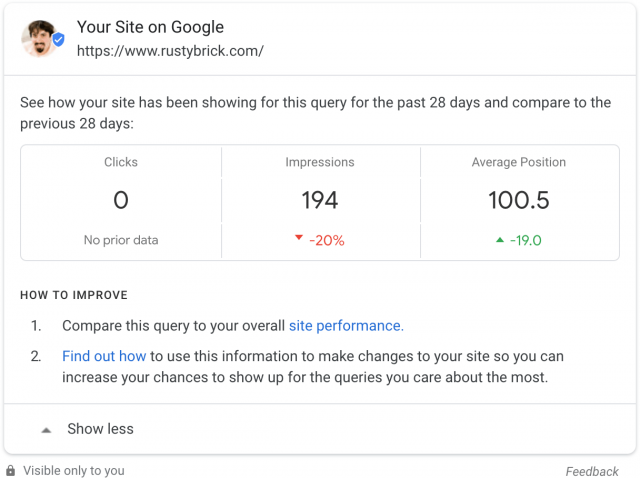Click the upward caret beside Show less
The height and width of the screenshot is (478, 640).
click(47, 430)
